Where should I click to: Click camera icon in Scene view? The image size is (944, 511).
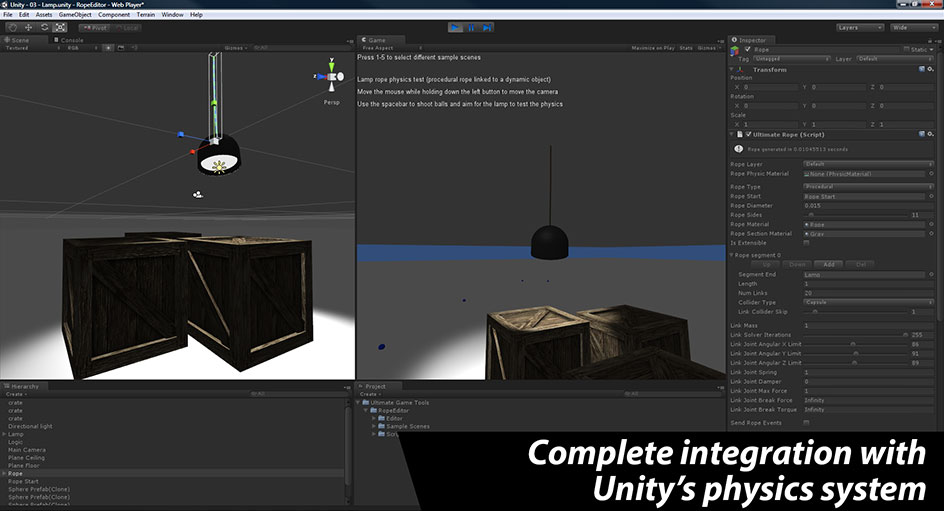pos(197,194)
